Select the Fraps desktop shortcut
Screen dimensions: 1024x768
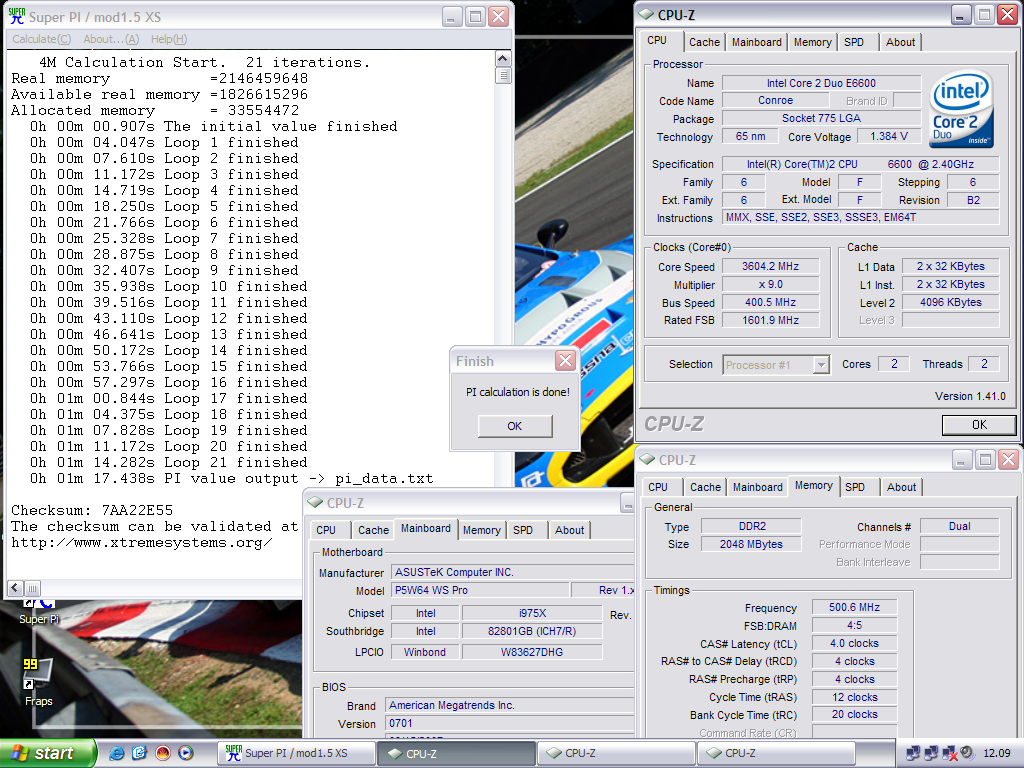[x=39, y=682]
